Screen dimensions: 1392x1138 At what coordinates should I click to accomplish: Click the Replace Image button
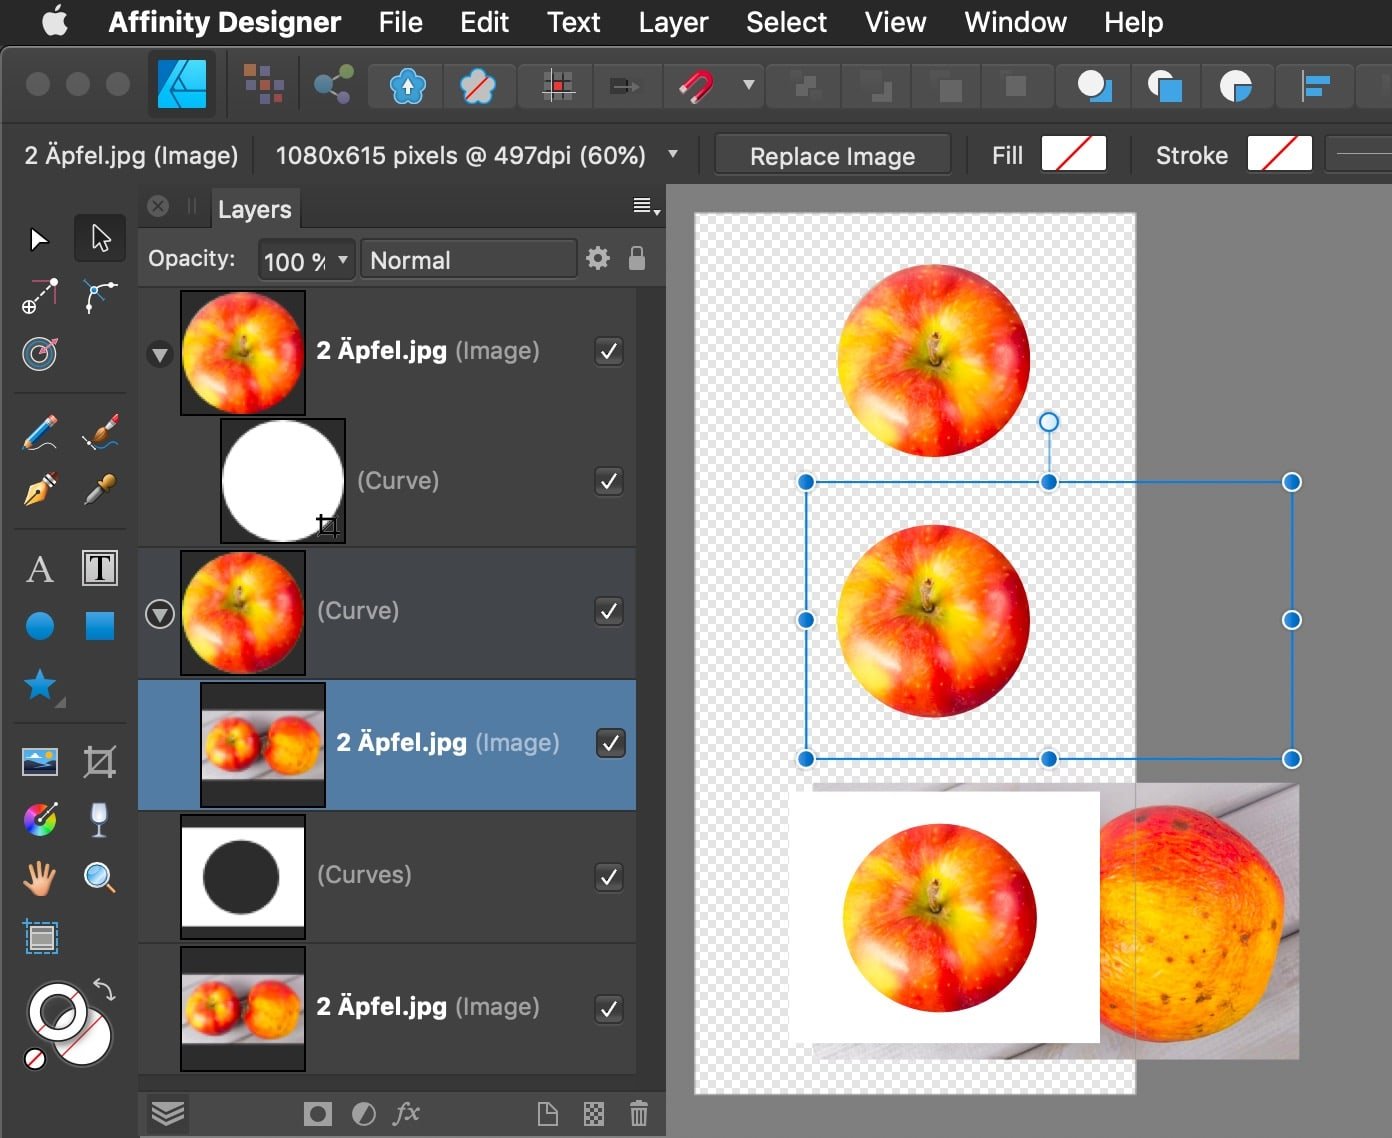click(x=832, y=156)
